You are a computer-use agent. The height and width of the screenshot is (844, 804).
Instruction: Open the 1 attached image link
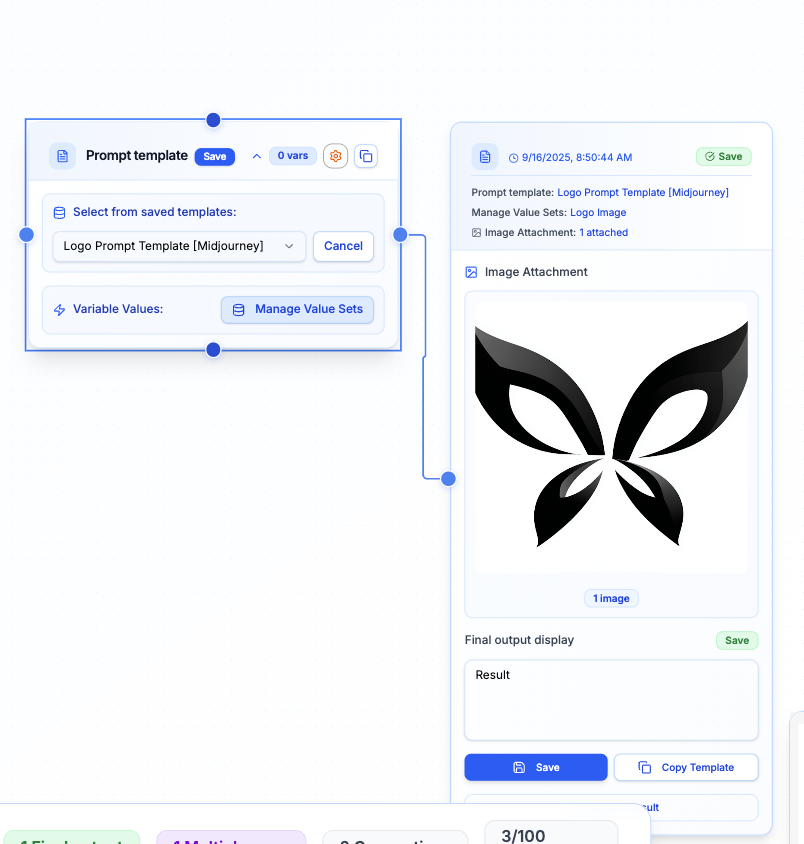(603, 232)
